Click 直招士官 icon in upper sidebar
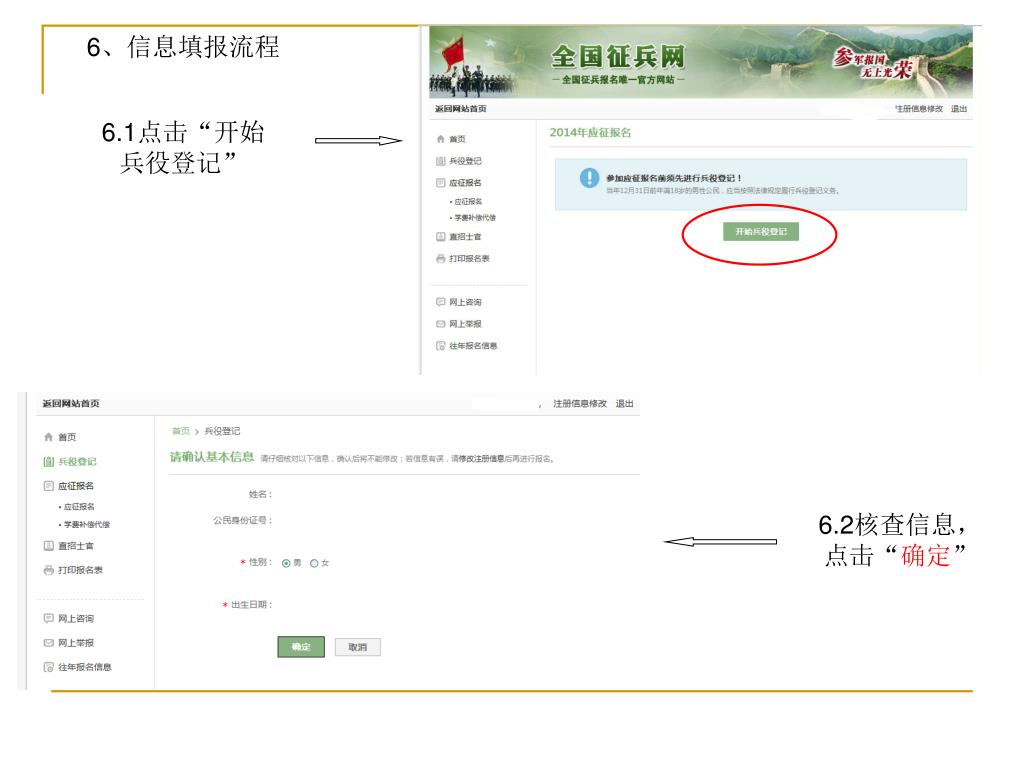 [440, 237]
